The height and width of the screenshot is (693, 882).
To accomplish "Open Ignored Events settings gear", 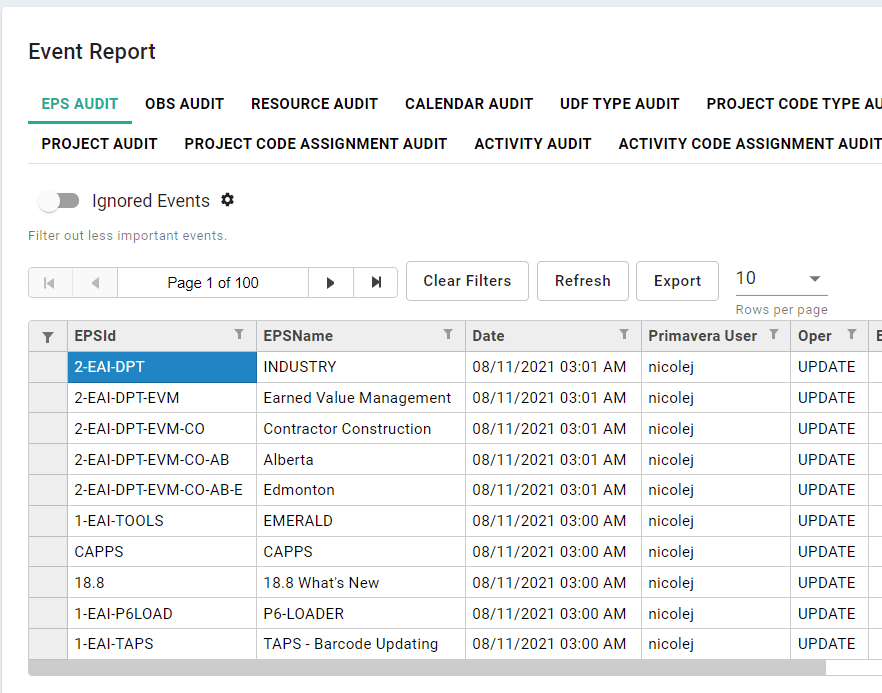I will (x=227, y=200).
